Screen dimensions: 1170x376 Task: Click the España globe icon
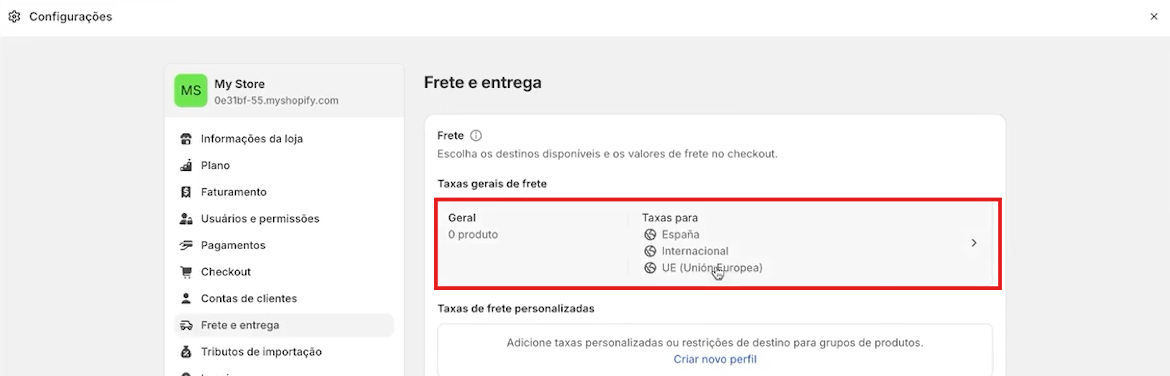click(x=650, y=235)
